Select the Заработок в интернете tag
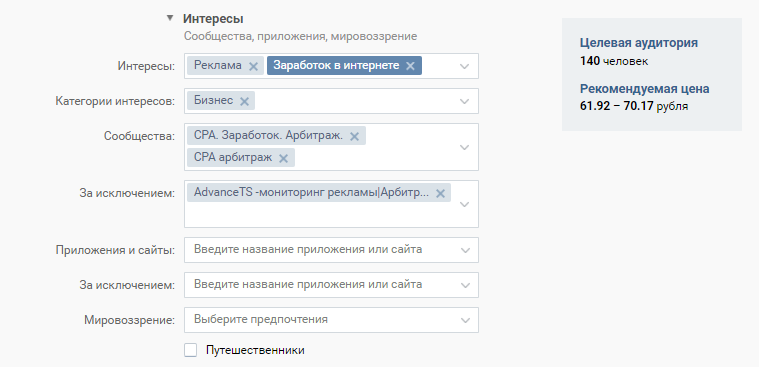The height and width of the screenshot is (367, 759). (x=336, y=66)
